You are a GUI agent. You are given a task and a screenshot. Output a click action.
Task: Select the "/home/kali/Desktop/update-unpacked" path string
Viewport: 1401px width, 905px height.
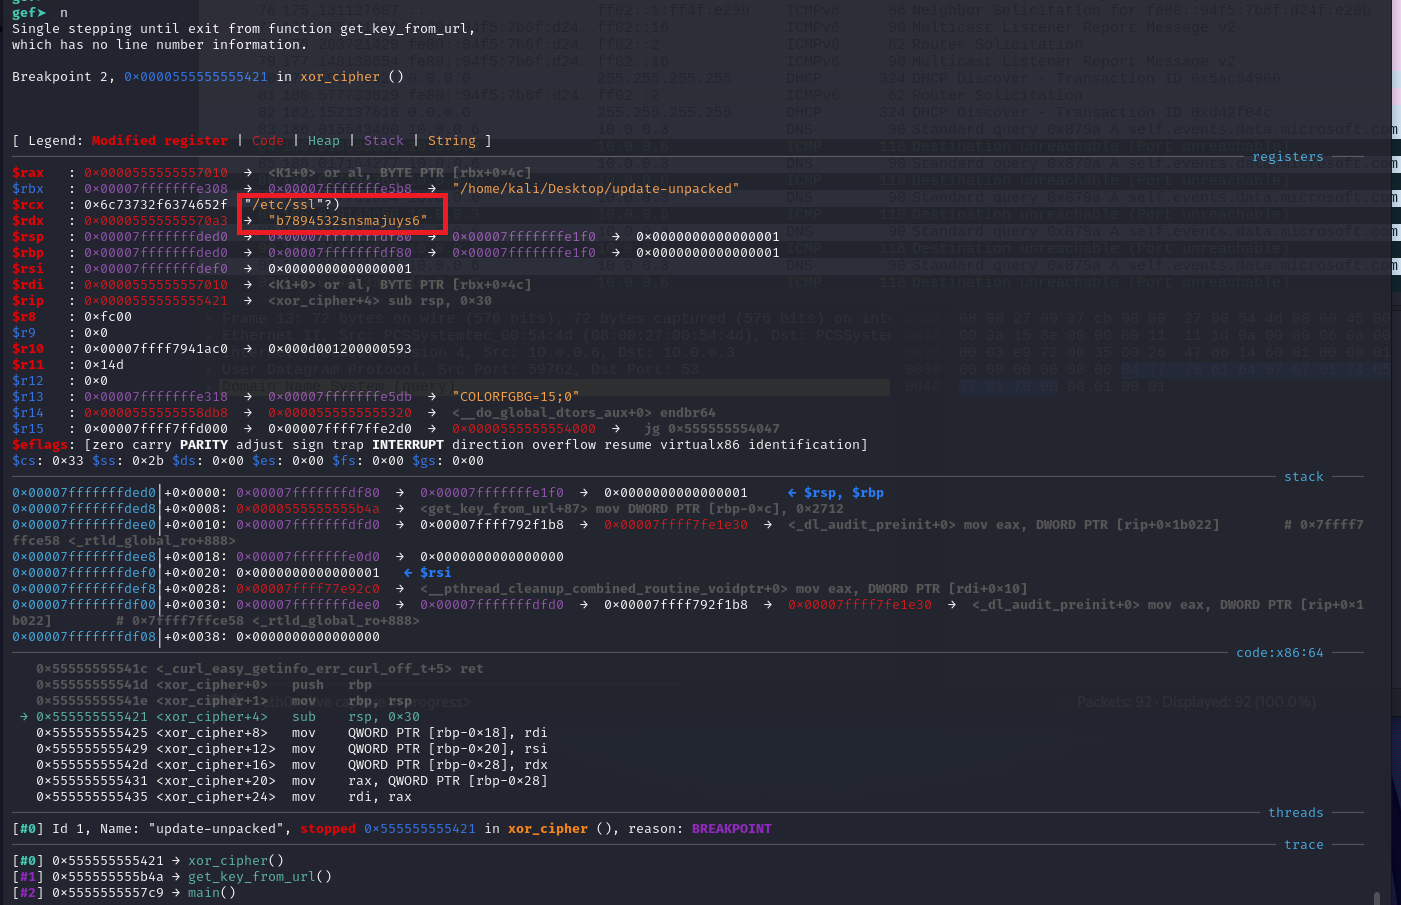coord(596,189)
